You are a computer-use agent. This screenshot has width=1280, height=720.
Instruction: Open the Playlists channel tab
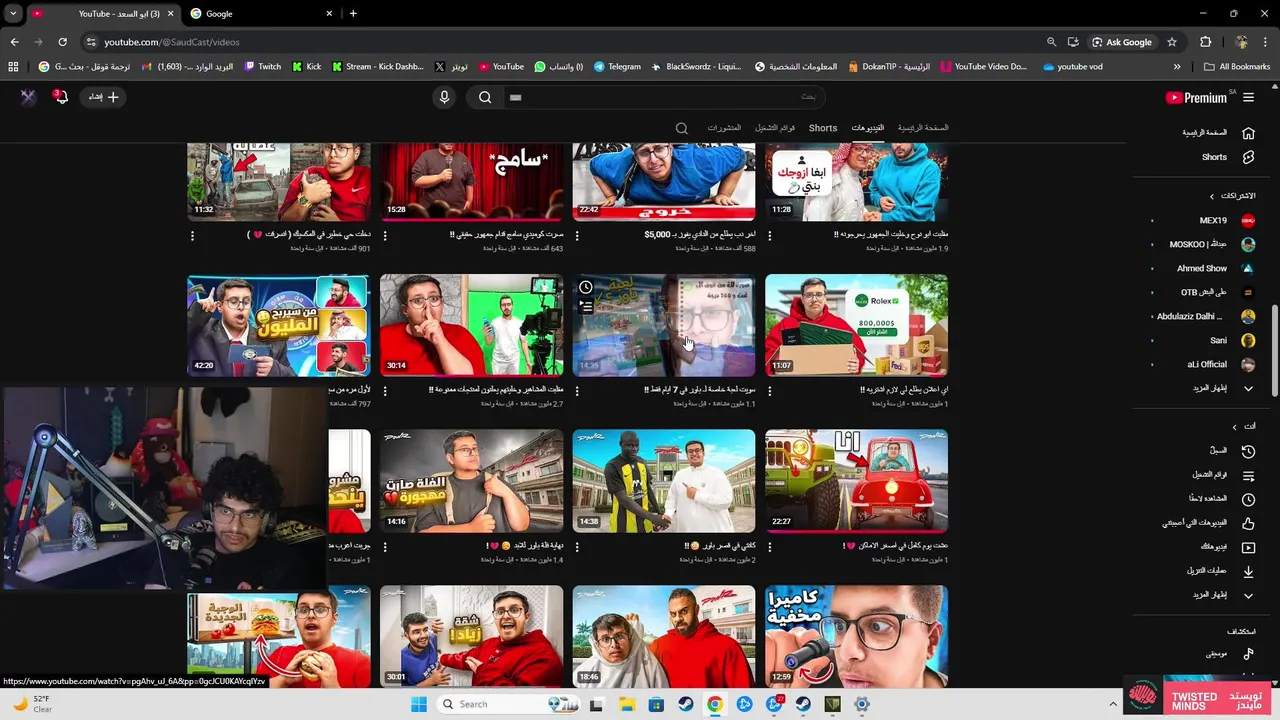775,128
